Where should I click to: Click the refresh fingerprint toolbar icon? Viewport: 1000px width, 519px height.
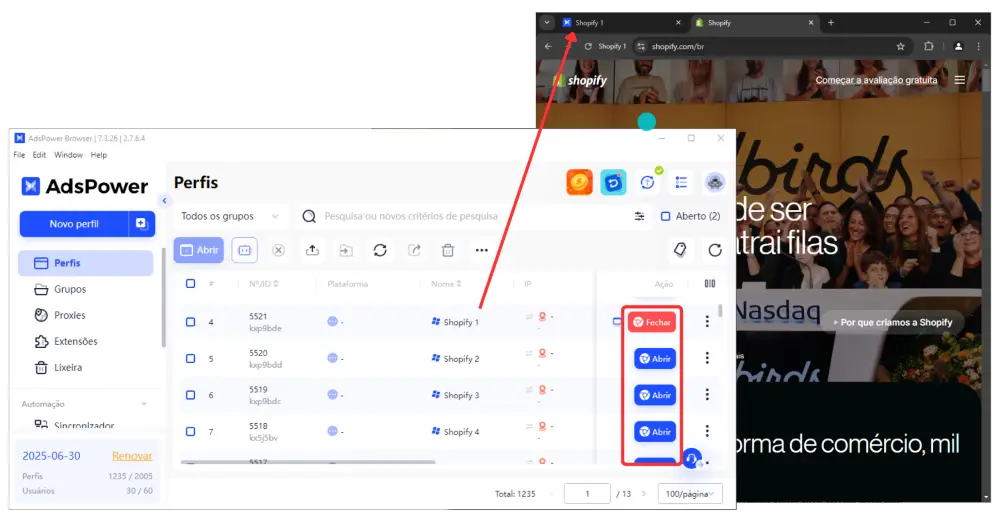pyautogui.click(x=380, y=250)
